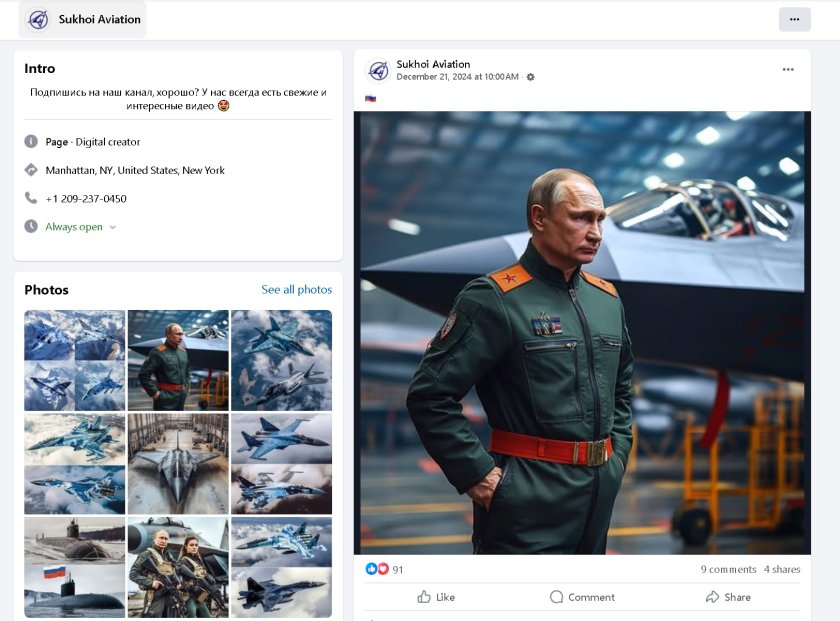Click the phone icon in Intro
The height and width of the screenshot is (621, 840).
click(31, 198)
